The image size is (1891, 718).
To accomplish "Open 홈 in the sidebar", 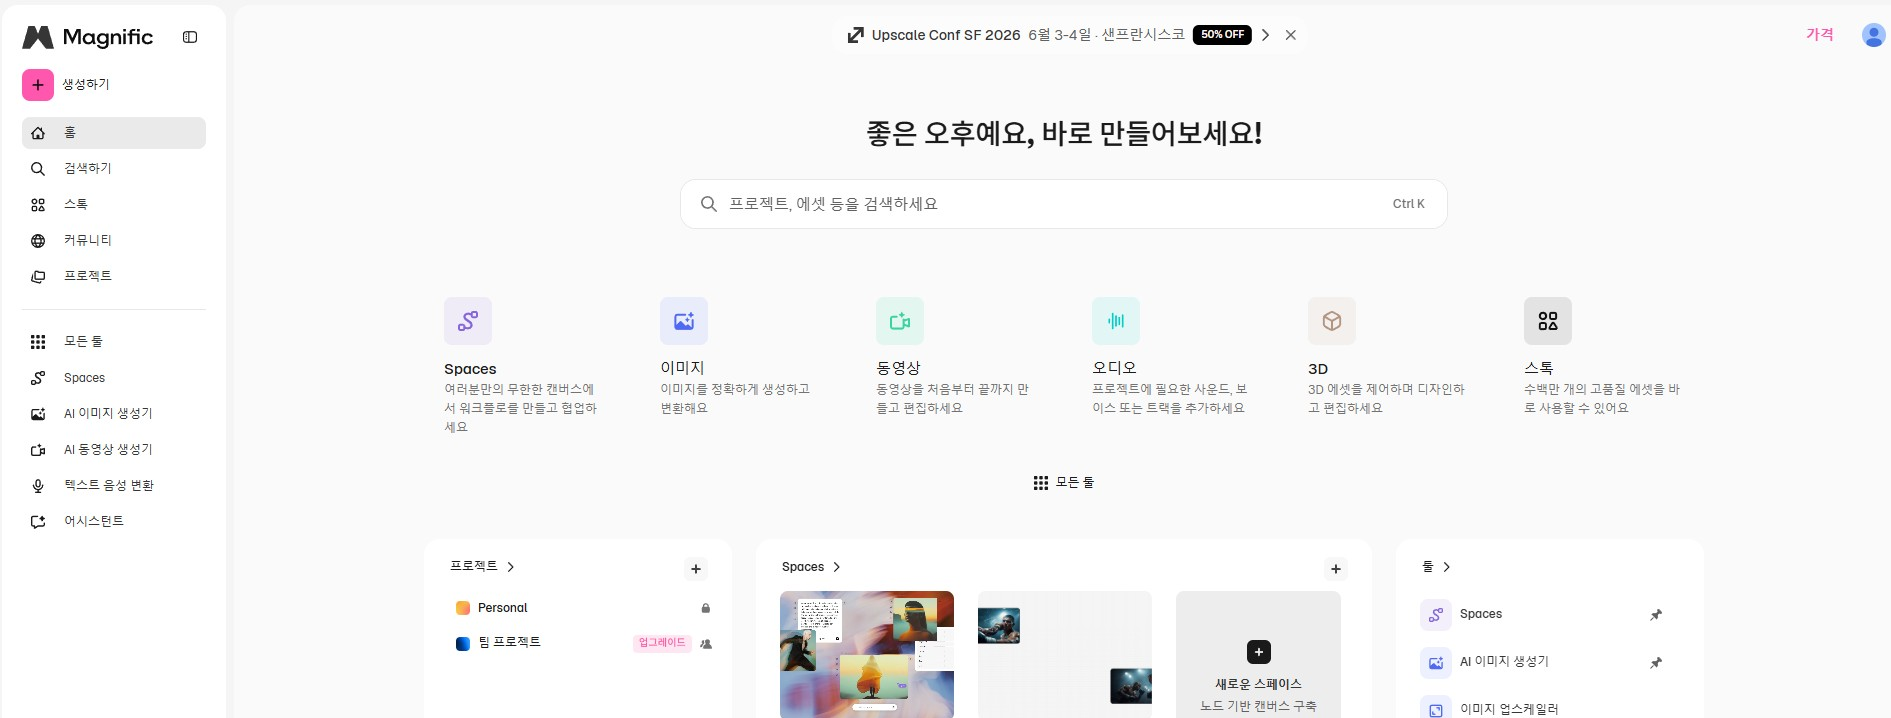I will click(114, 133).
